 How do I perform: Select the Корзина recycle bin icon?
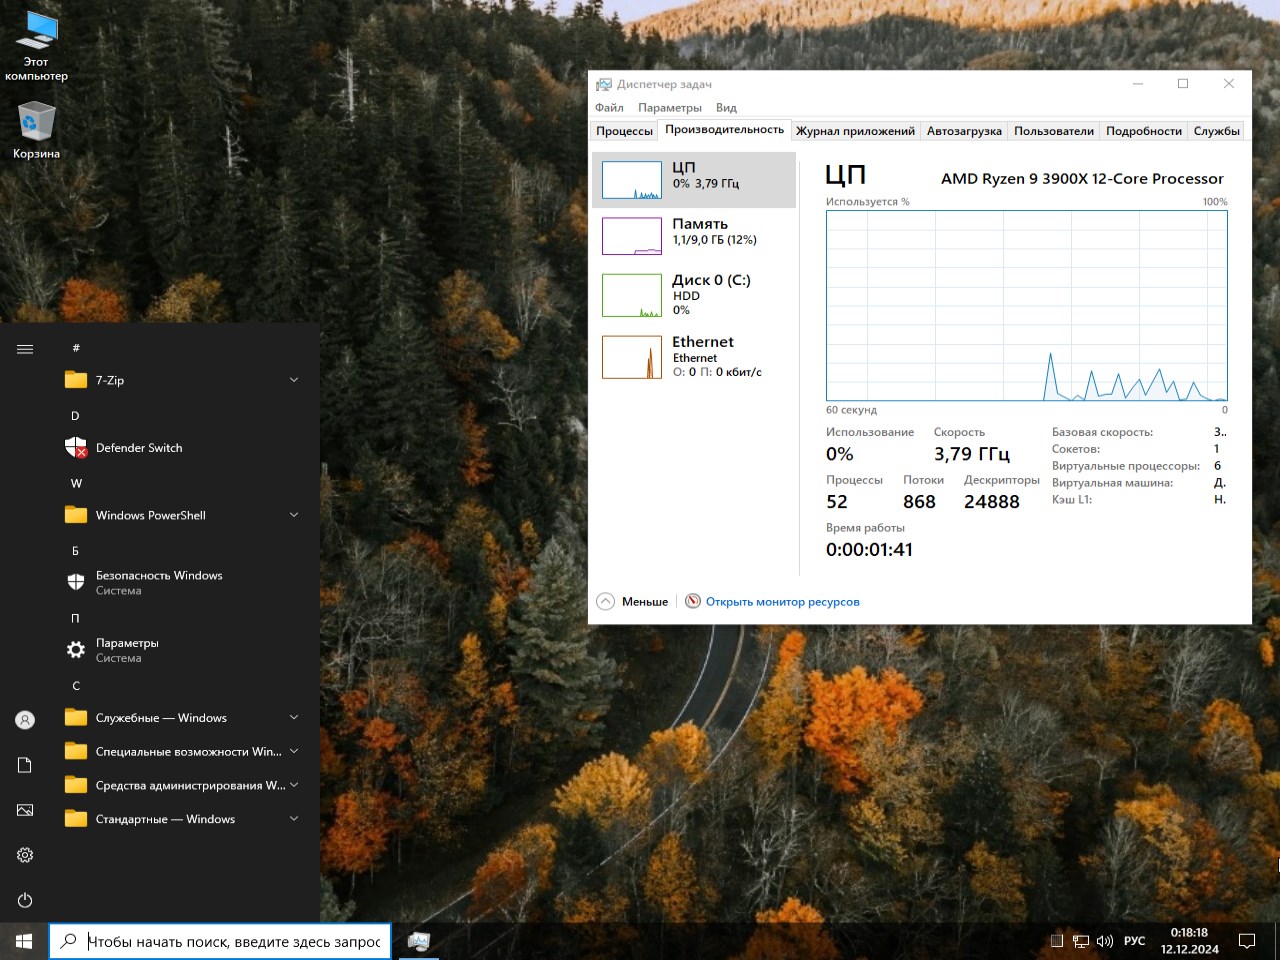[36, 131]
